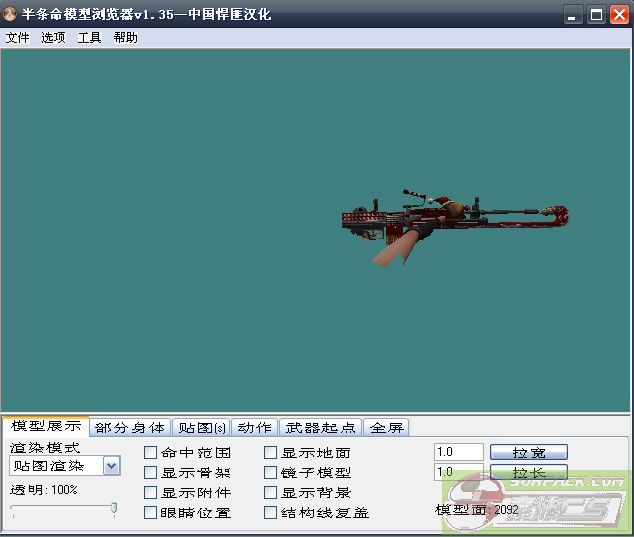Enable the 显示地面 checkbox
This screenshot has height=537, width=634.
pos(270,453)
